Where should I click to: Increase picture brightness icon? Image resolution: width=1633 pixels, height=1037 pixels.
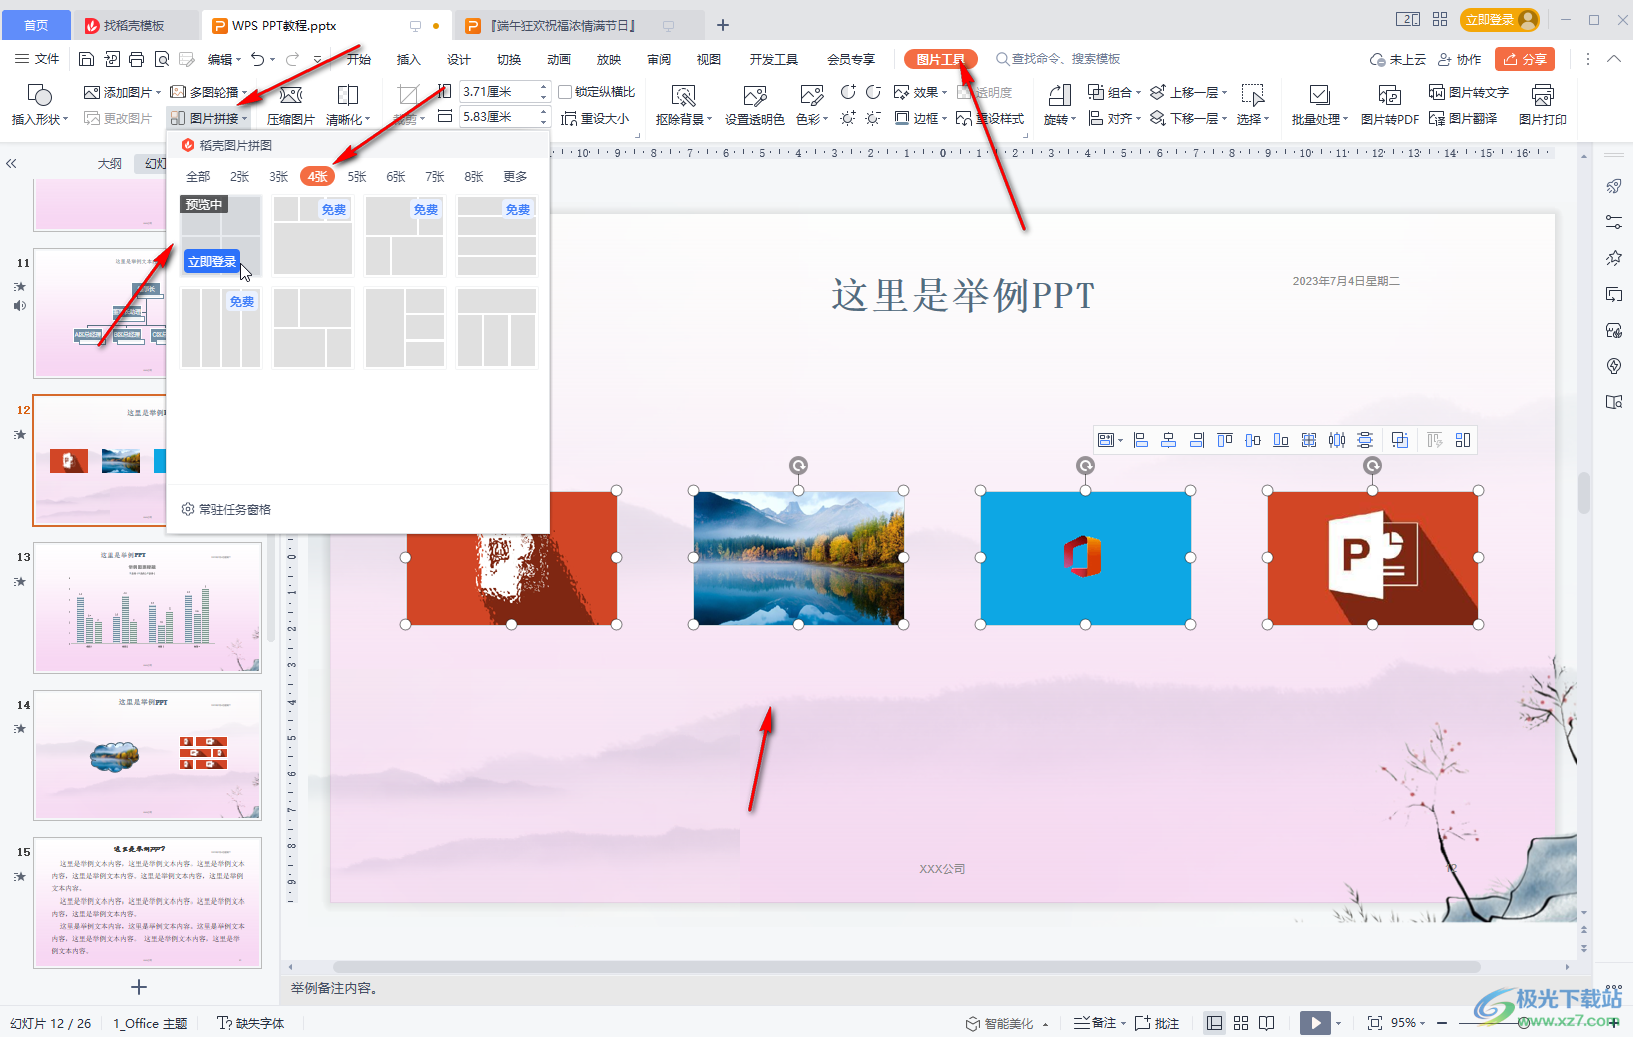tap(848, 118)
